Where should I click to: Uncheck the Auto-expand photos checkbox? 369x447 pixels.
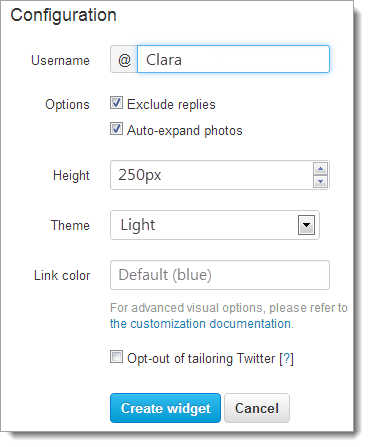116,129
